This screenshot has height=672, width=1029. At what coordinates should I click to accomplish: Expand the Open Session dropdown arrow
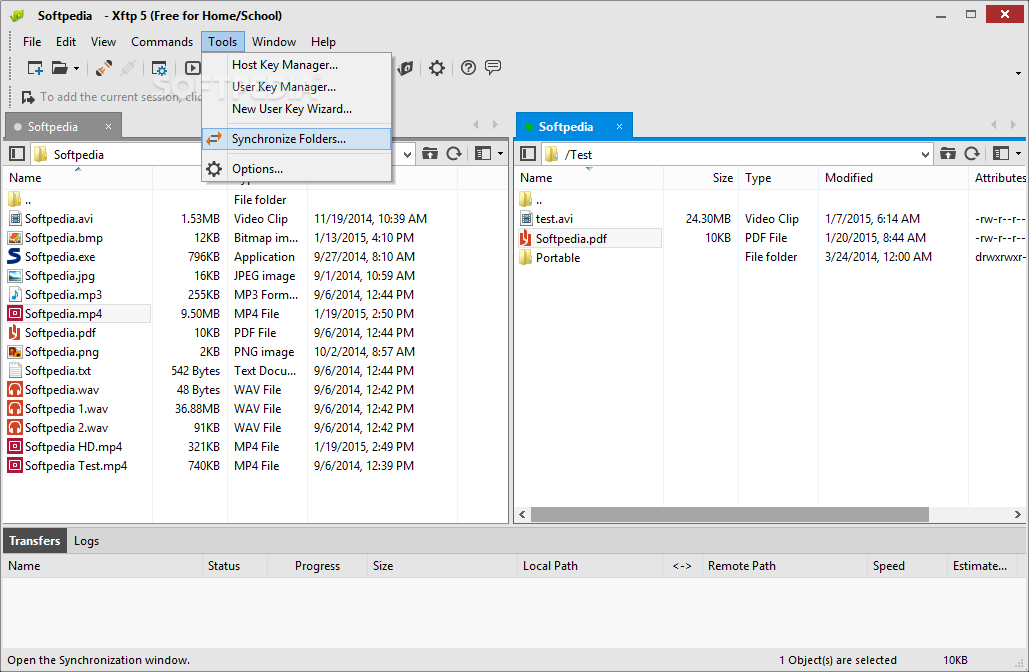tap(76, 68)
